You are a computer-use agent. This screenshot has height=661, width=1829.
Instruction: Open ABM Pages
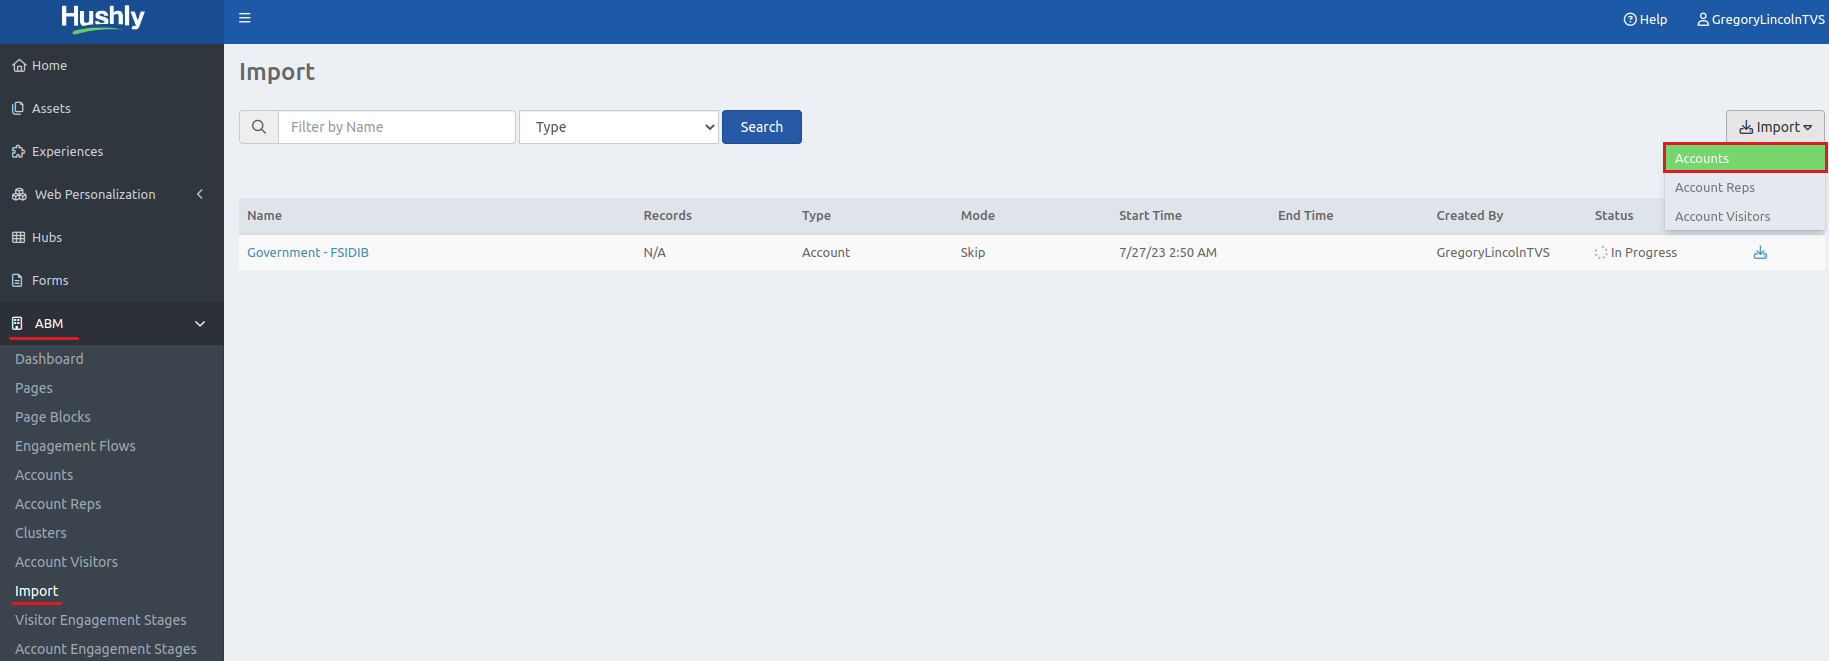click(x=34, y=388)
